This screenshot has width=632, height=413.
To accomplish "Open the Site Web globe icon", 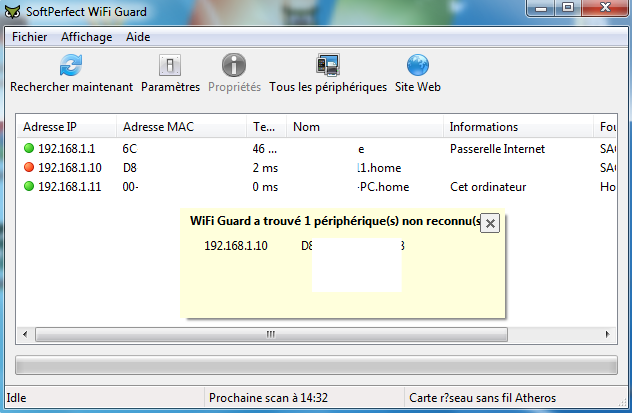I will tap(418, 65).
